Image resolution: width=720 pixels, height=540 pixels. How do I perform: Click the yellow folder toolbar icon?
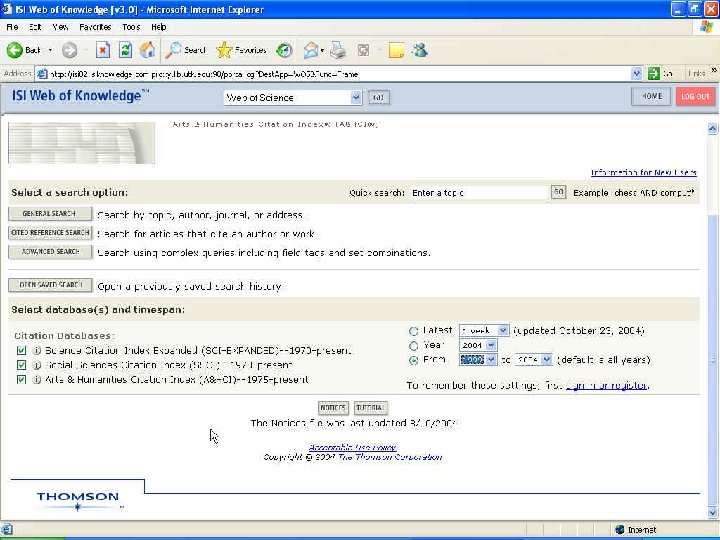396,50
